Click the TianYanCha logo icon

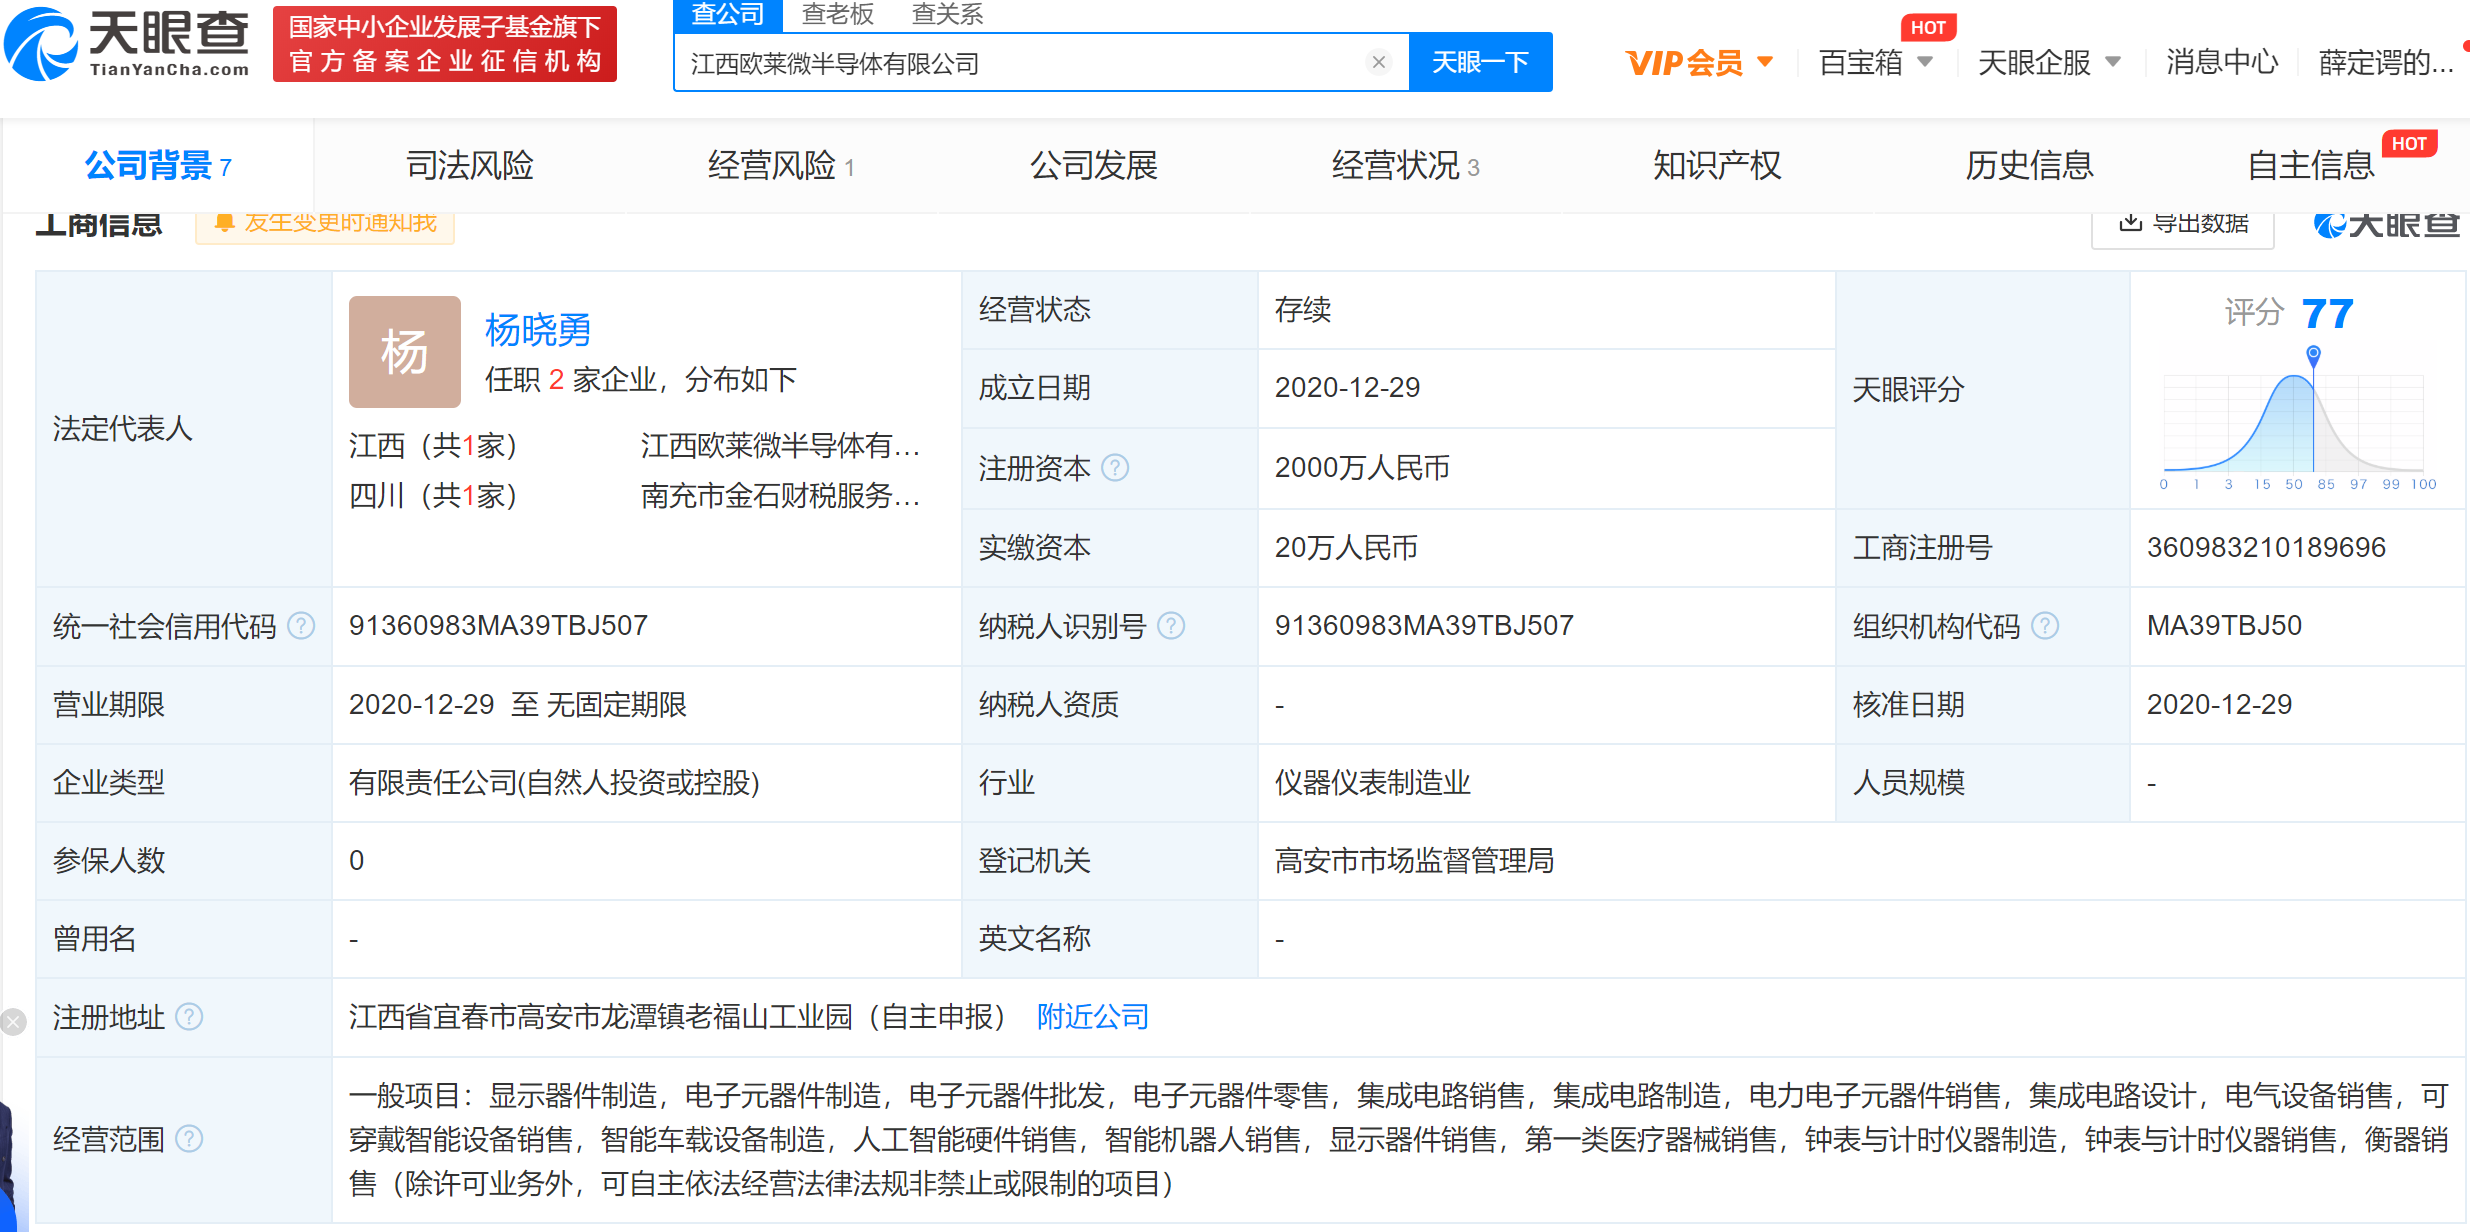click(40, 44)
